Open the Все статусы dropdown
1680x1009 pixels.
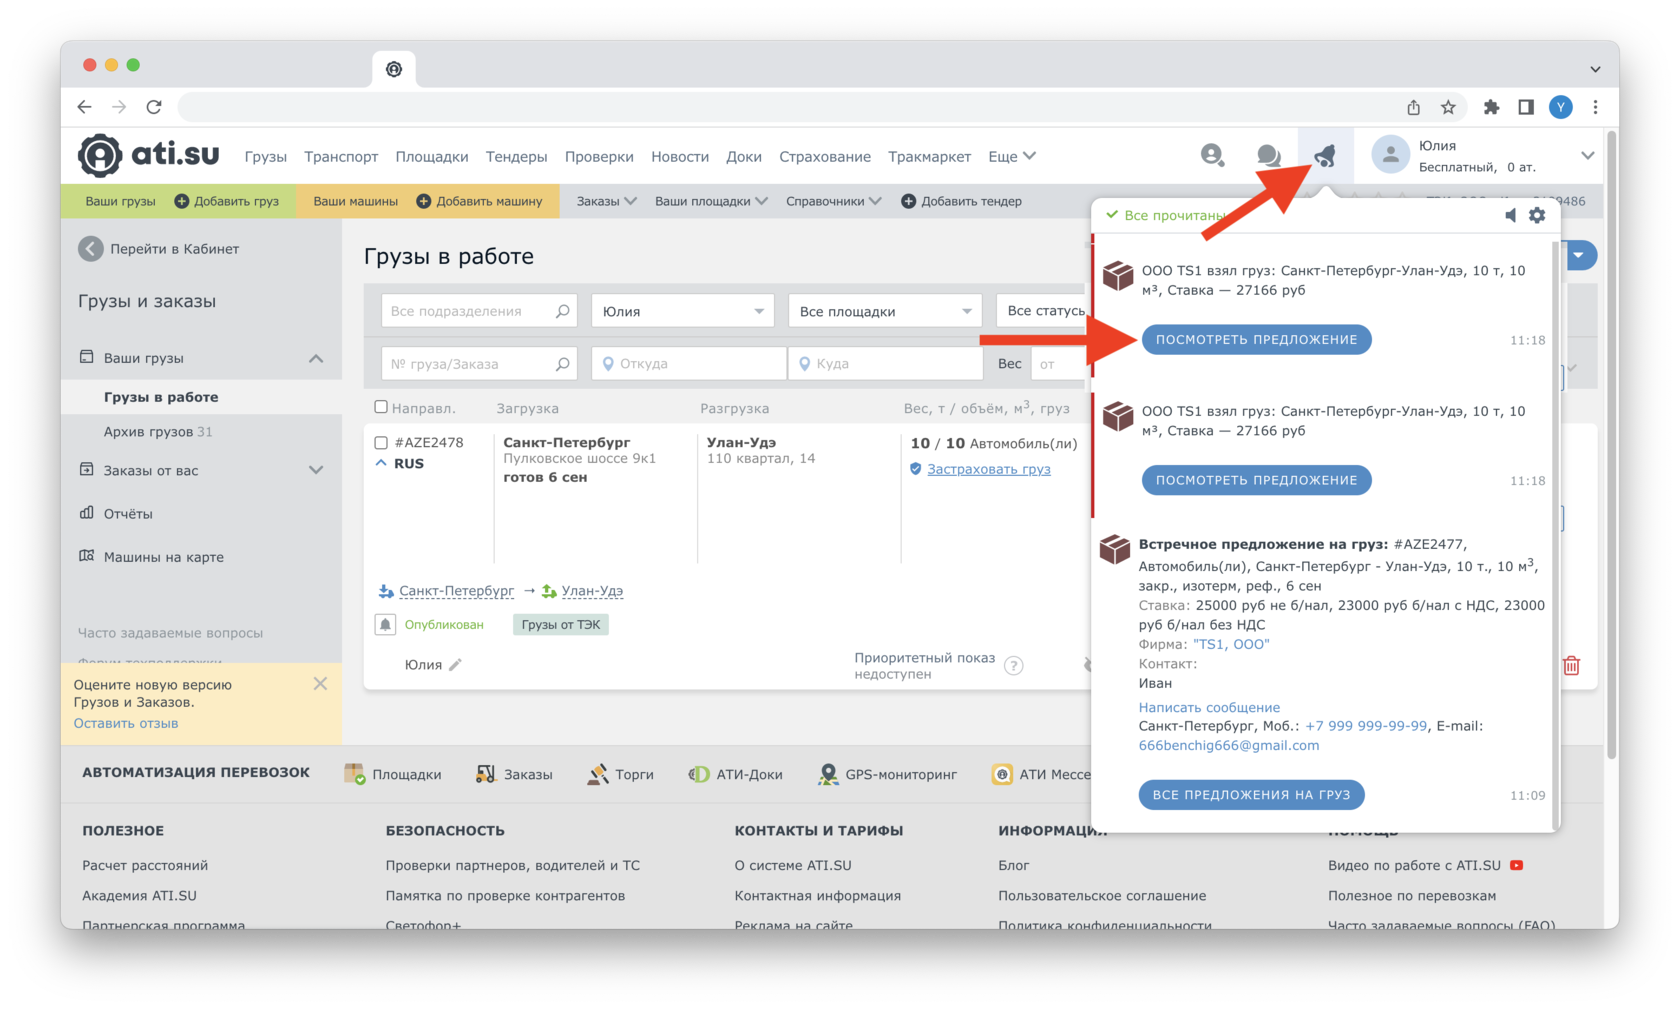(x=1042, y=311)
